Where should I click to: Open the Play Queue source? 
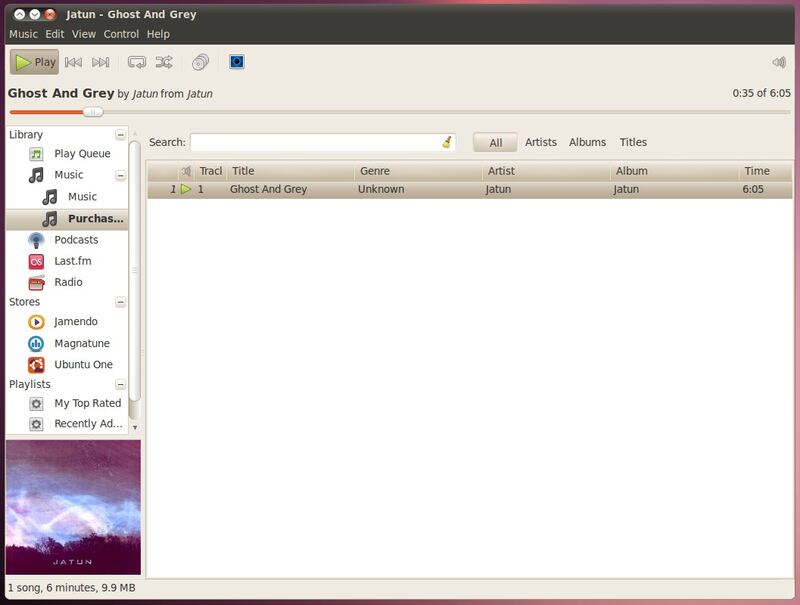pyautogui.click(x=82, y=154)
